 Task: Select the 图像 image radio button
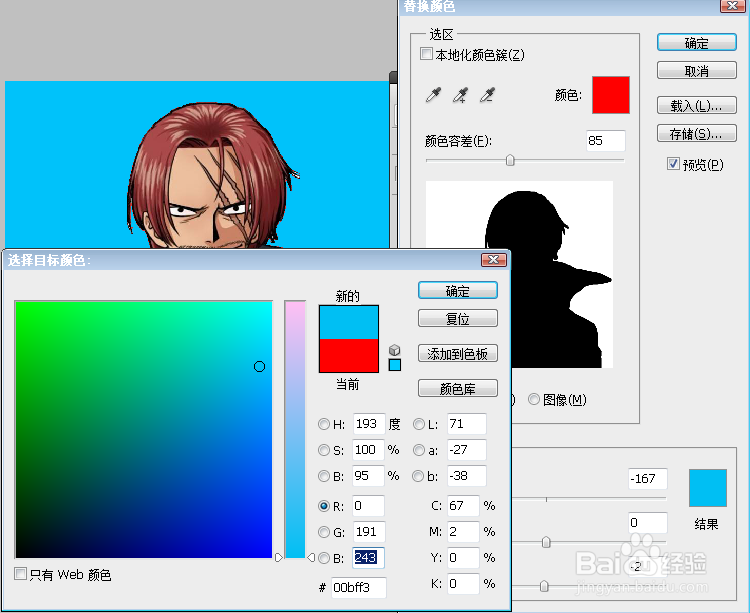(x=534, y=399)
